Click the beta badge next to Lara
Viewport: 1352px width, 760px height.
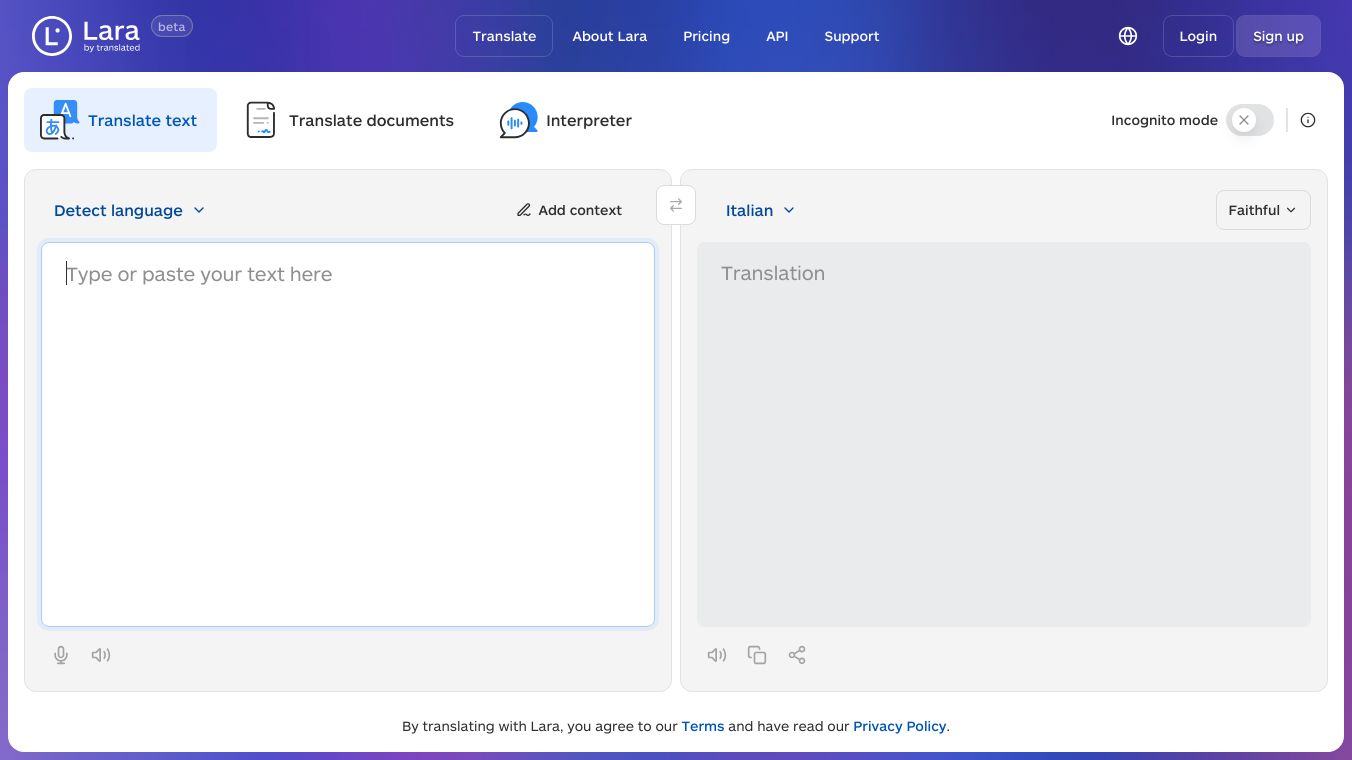coord(172,27)
